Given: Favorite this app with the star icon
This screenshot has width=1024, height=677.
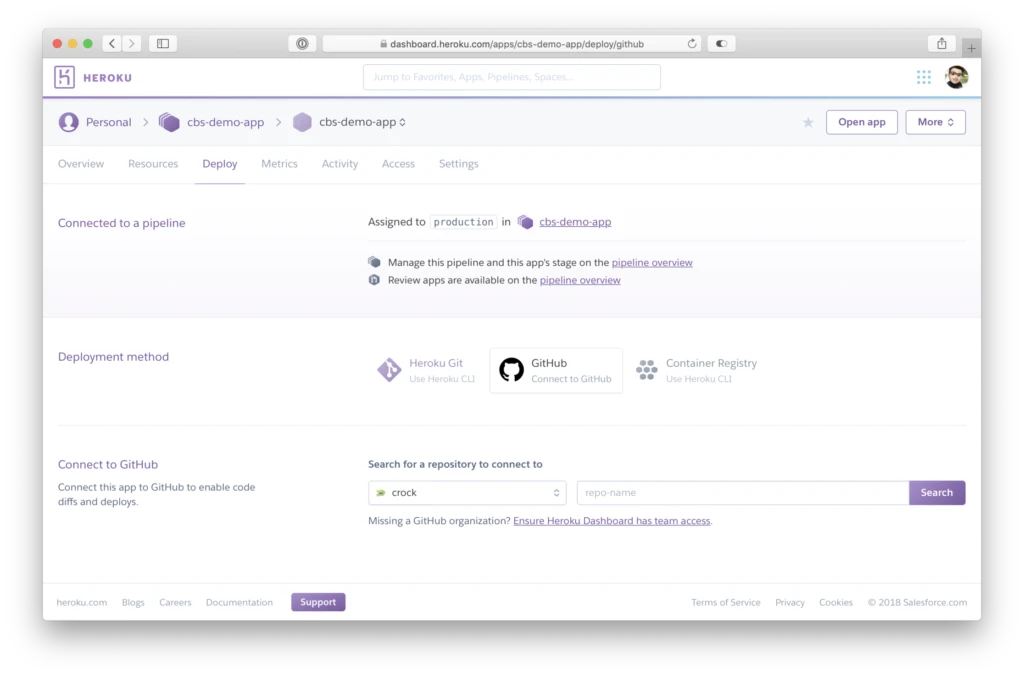Looking at the screenshot, I should point(808,122).
